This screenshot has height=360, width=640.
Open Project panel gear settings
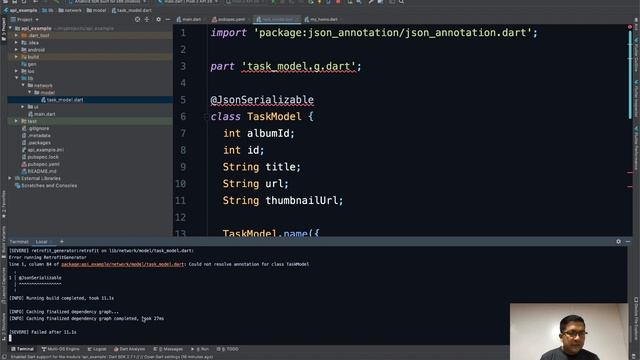pos(158,19)
